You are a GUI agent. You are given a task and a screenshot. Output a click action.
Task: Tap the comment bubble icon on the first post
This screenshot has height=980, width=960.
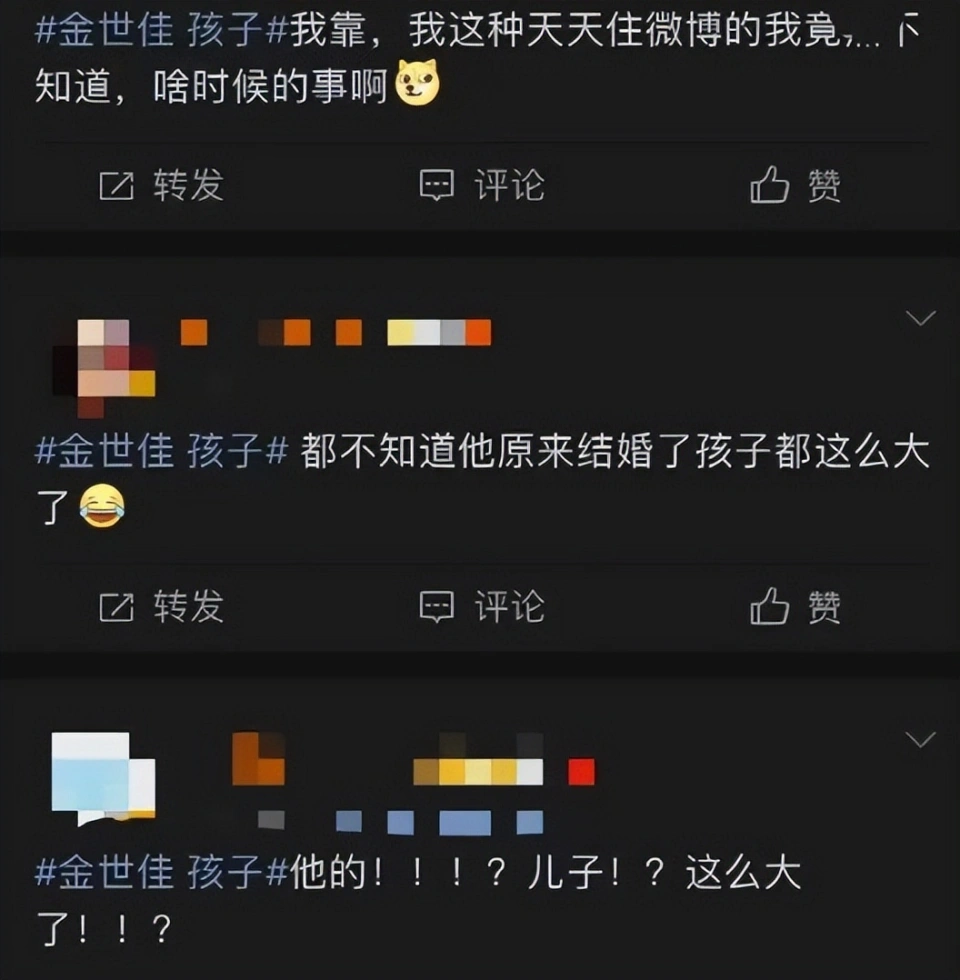[x=436, y=186]
